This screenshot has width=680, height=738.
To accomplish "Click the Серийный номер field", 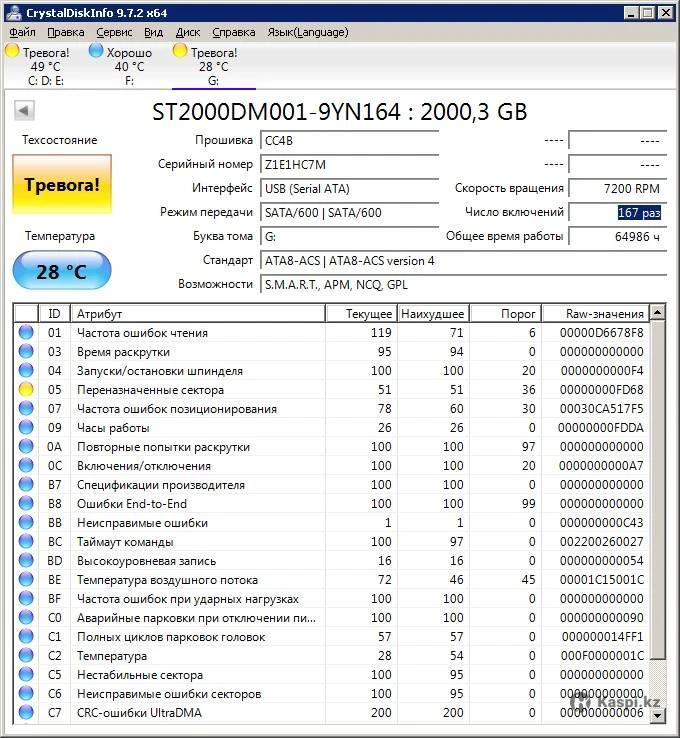I will 349,164.
